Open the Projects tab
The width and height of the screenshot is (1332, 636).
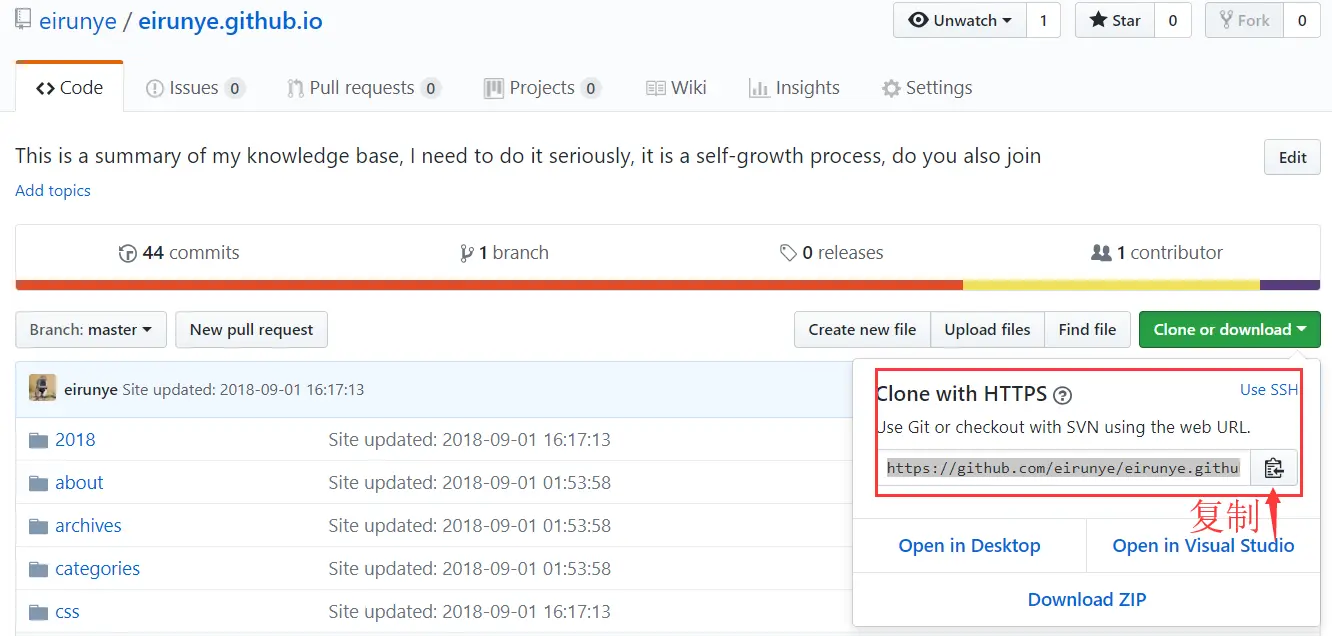(x=542, y=88)
